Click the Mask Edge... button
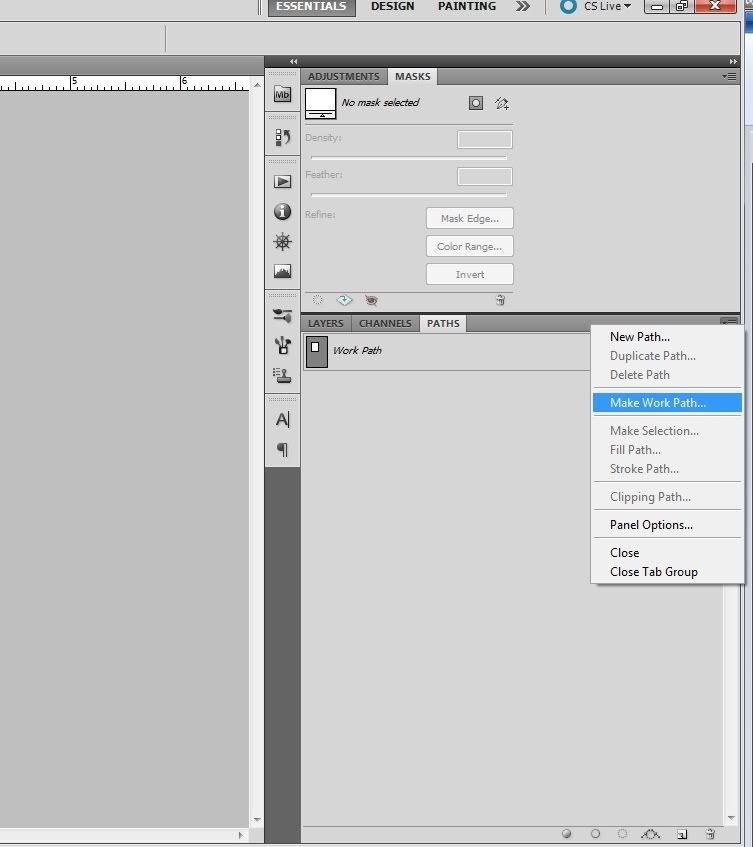 (x=469, y=218)
